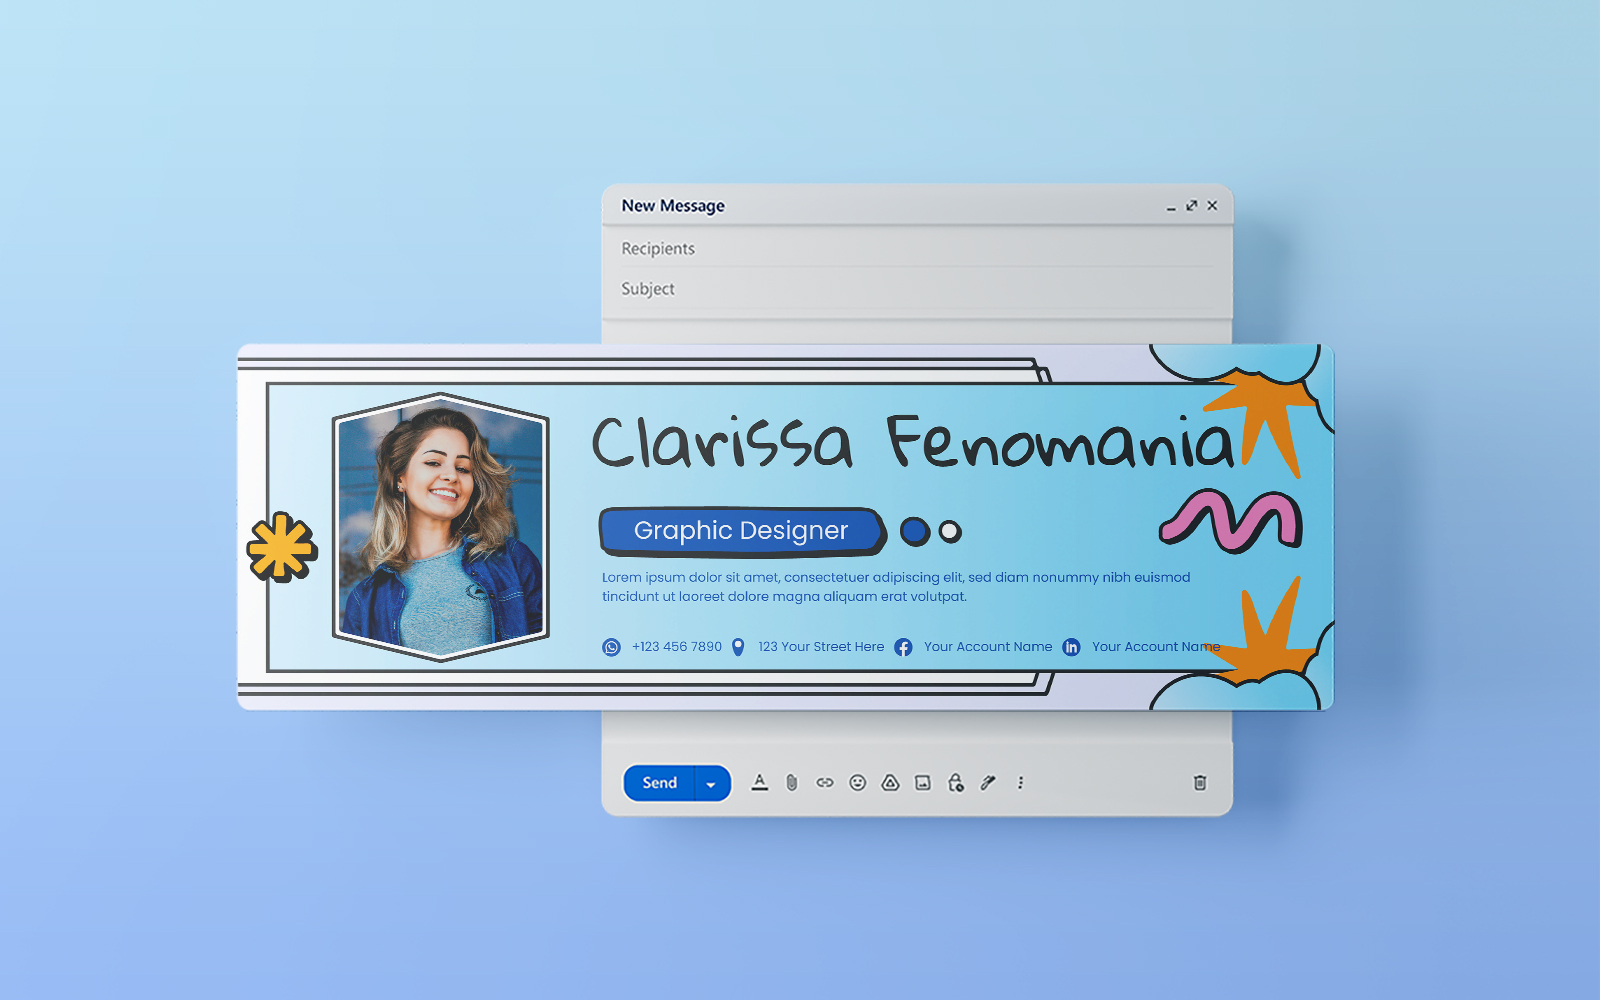Click the Send button
The width and height of the screenshot is (1600, 1000).
[659, 783]
